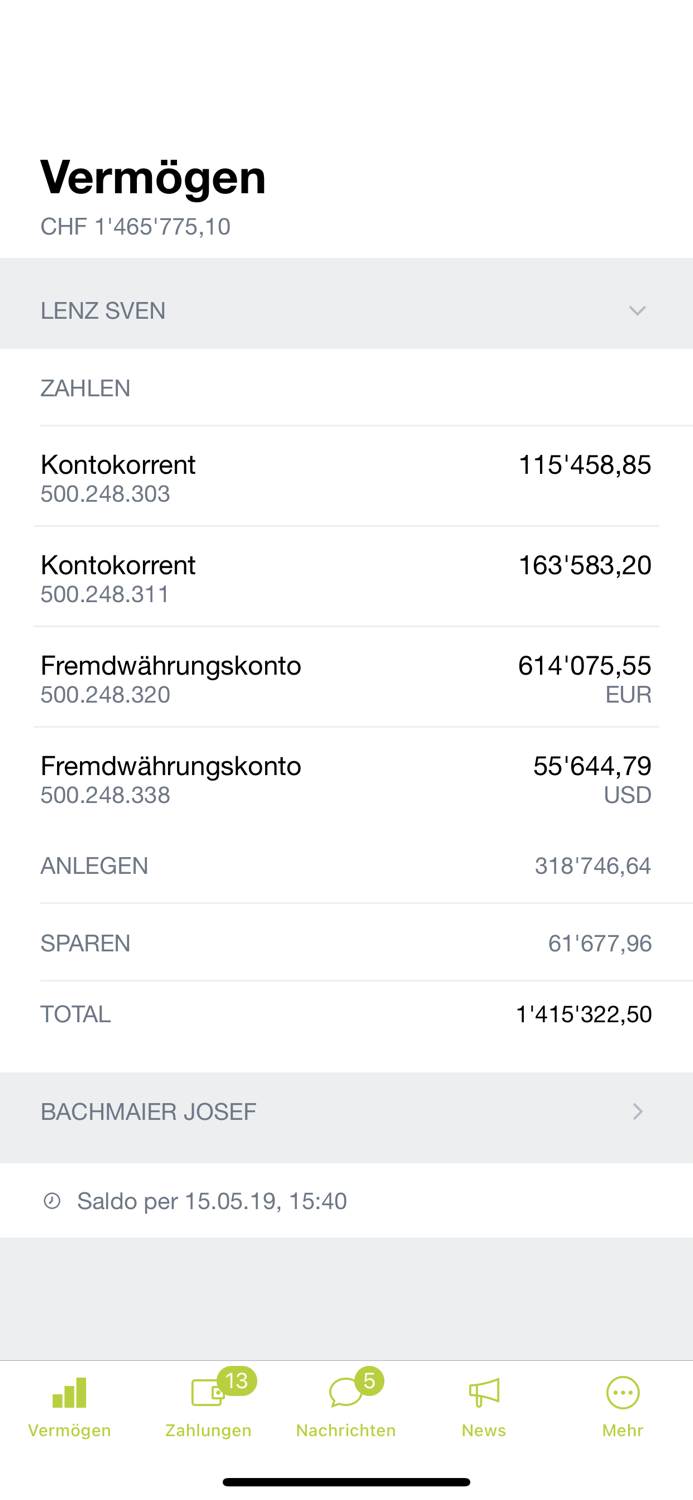Select the SPAREN savings row
This screenshot has height=1500, width=693.
click(x=346, y=942)
